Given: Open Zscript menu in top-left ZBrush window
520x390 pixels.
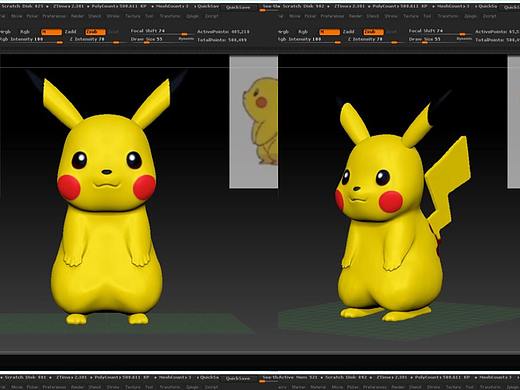Looking at the screenshot, I should pyautogui.click(x=211, y=16).
